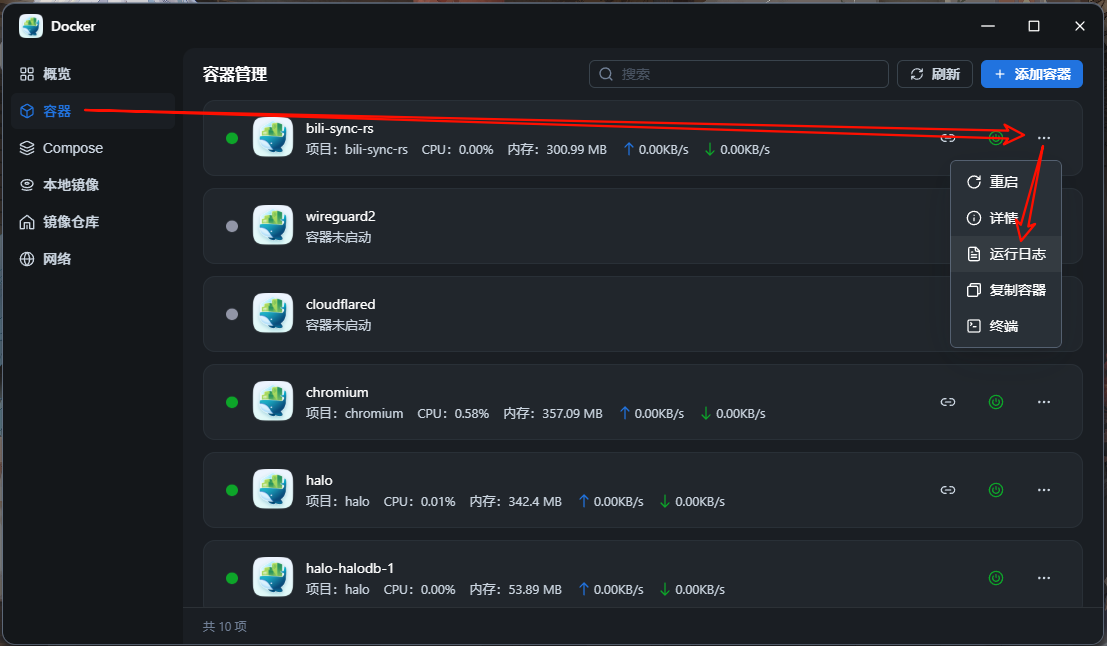Click the 内存: 53.89 MB value
The image size is (1107, 646).
(515, 590)
